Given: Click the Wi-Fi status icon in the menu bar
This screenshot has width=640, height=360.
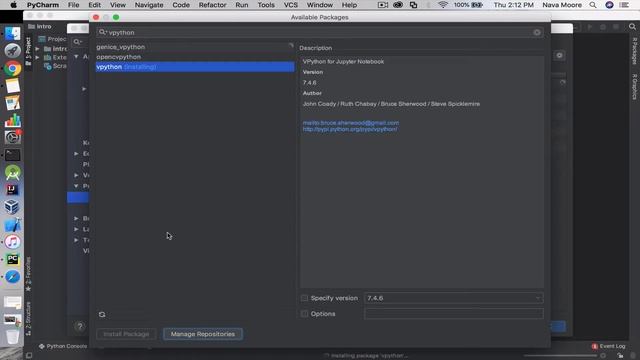Looking at the screenshot, I should [443, 5].
